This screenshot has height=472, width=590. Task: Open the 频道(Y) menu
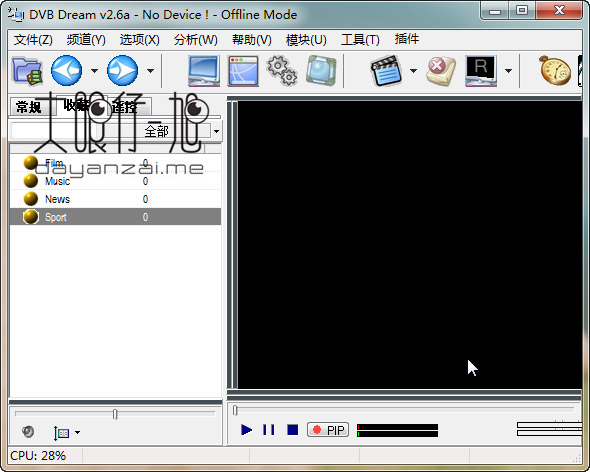[86, 39]
